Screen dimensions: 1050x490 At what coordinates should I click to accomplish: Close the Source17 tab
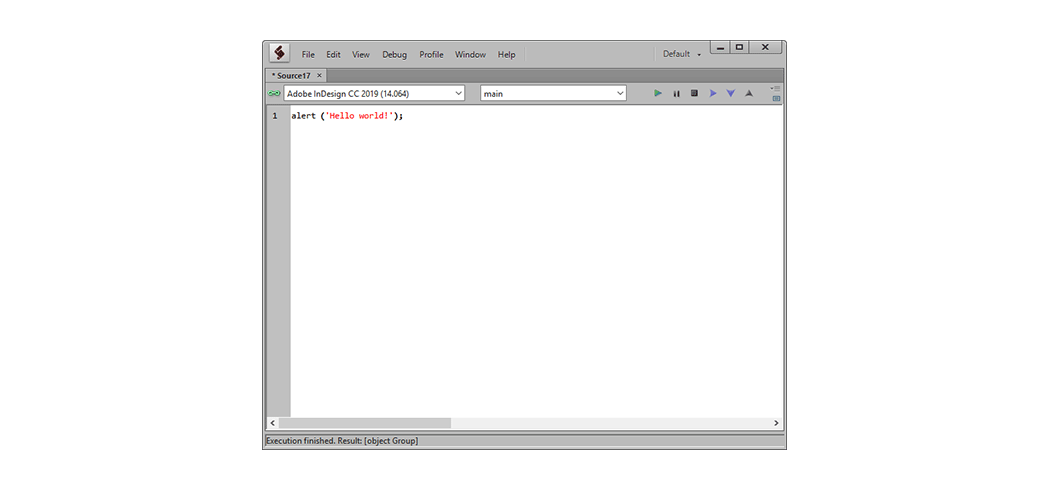pyautogui.click(x=320, y=75)
